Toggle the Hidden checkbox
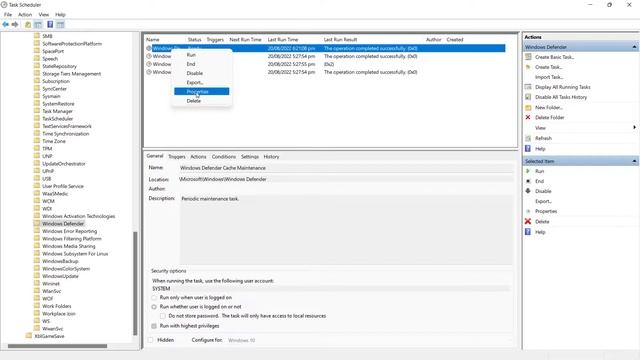This screenshot has height=360, width=640. (x=151, y=340)
